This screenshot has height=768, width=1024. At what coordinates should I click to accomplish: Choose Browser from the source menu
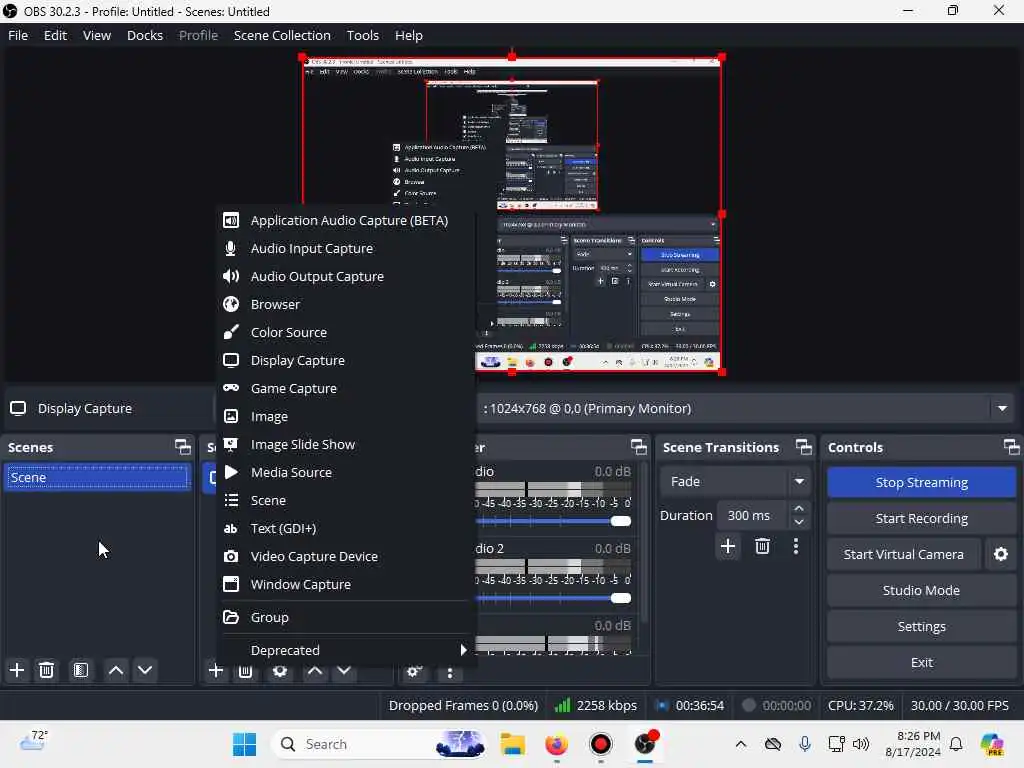[x=346, y=304]
